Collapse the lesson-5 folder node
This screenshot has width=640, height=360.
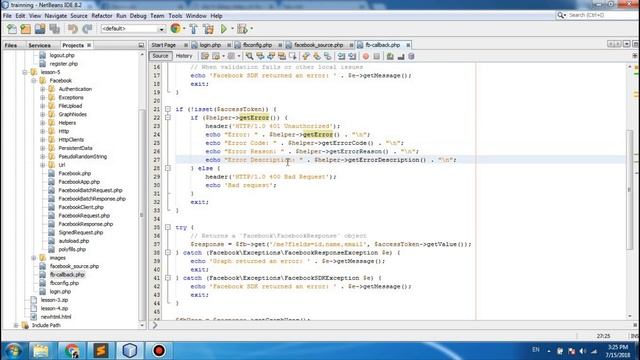(x=25, y=72)
